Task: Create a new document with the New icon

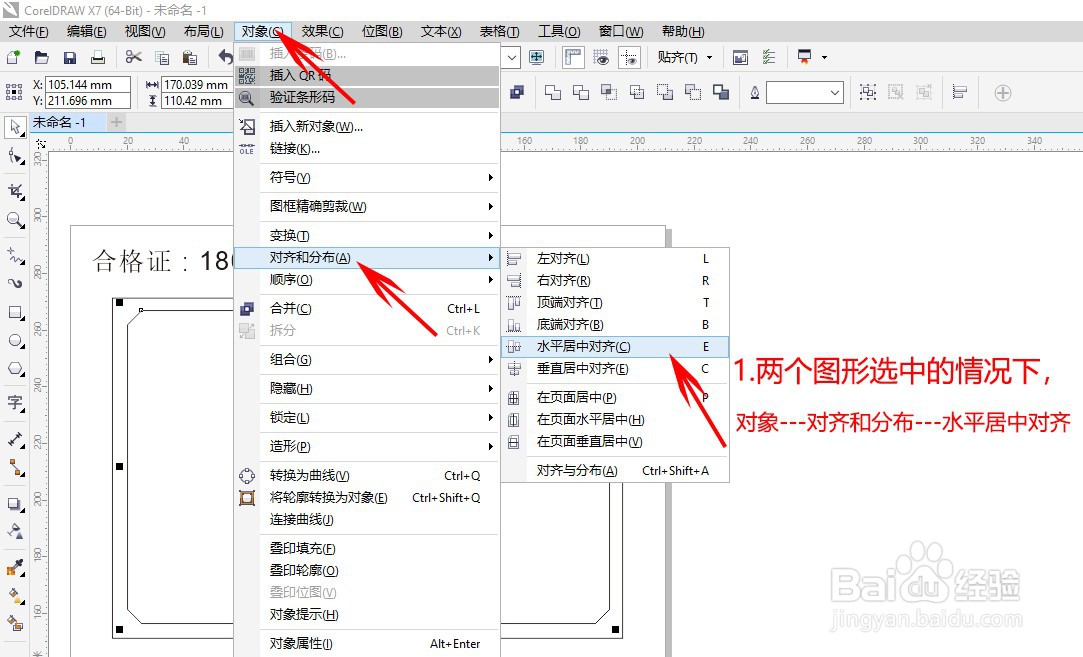Action: tap(12, 57)
